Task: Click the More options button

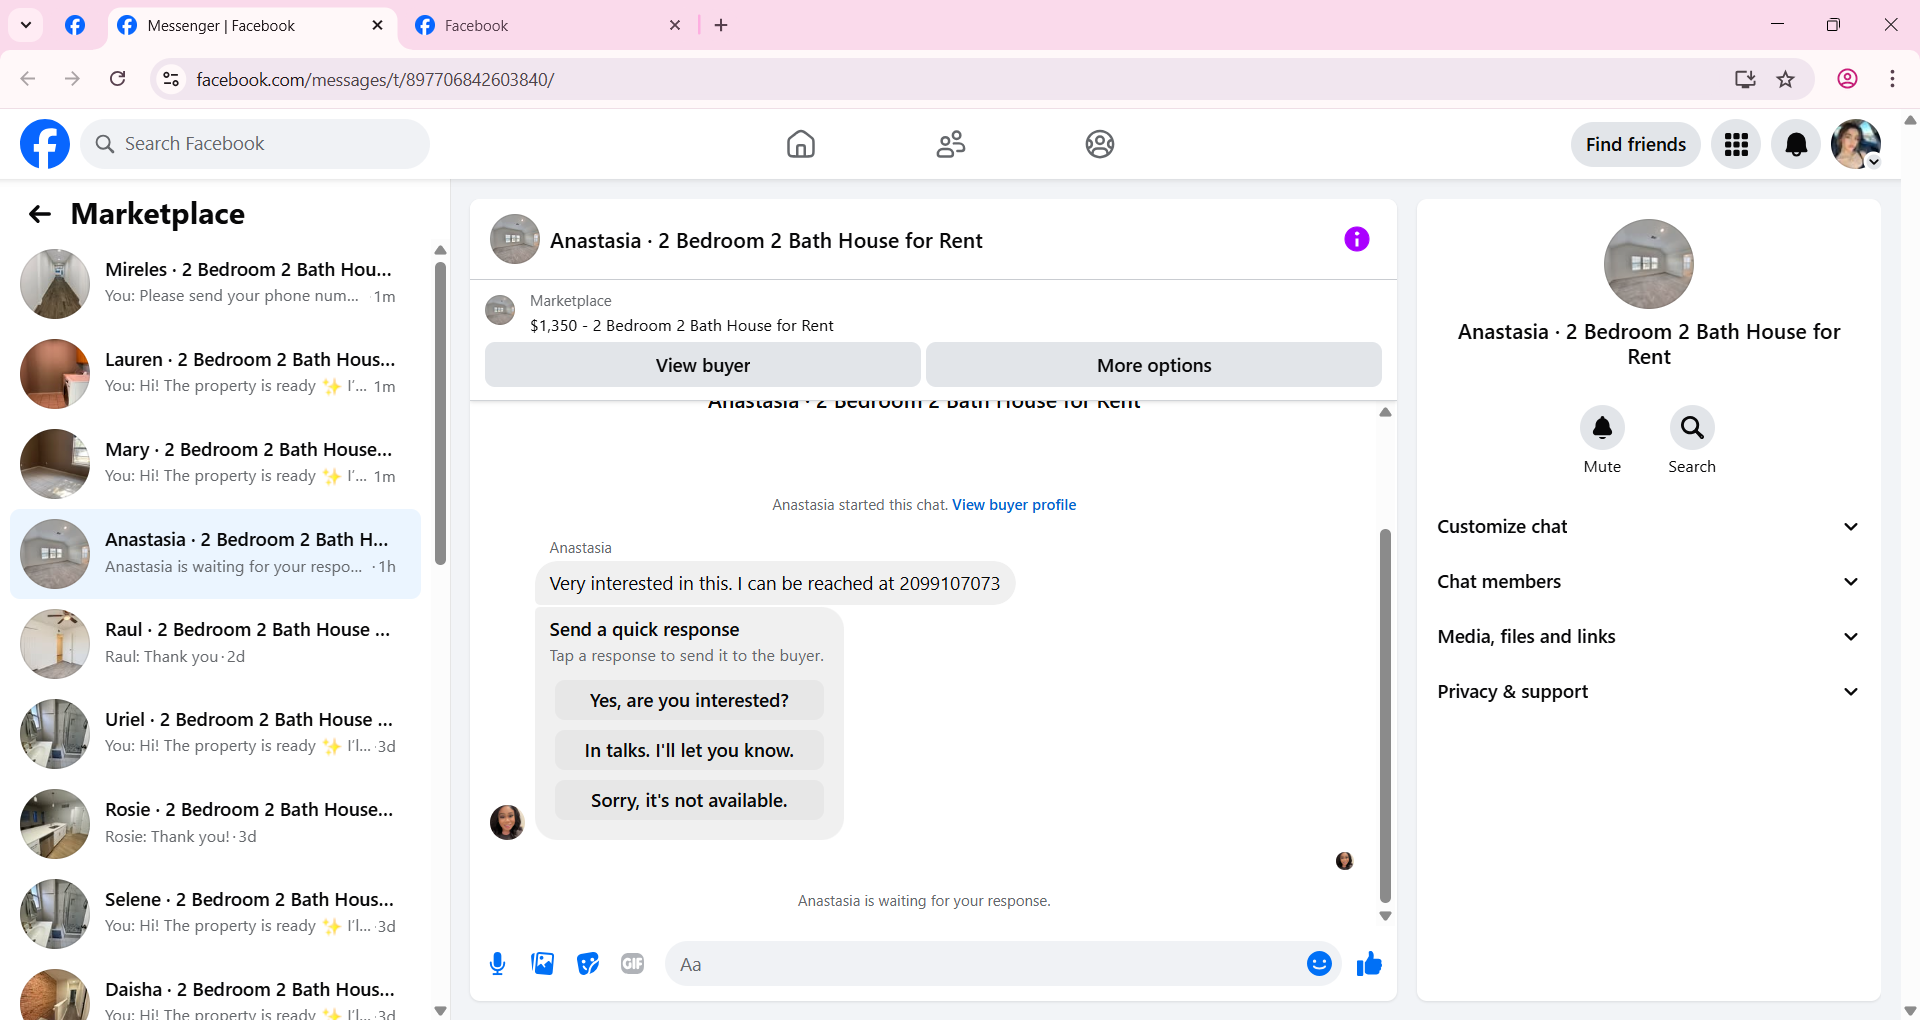Action: point(1154,365)
